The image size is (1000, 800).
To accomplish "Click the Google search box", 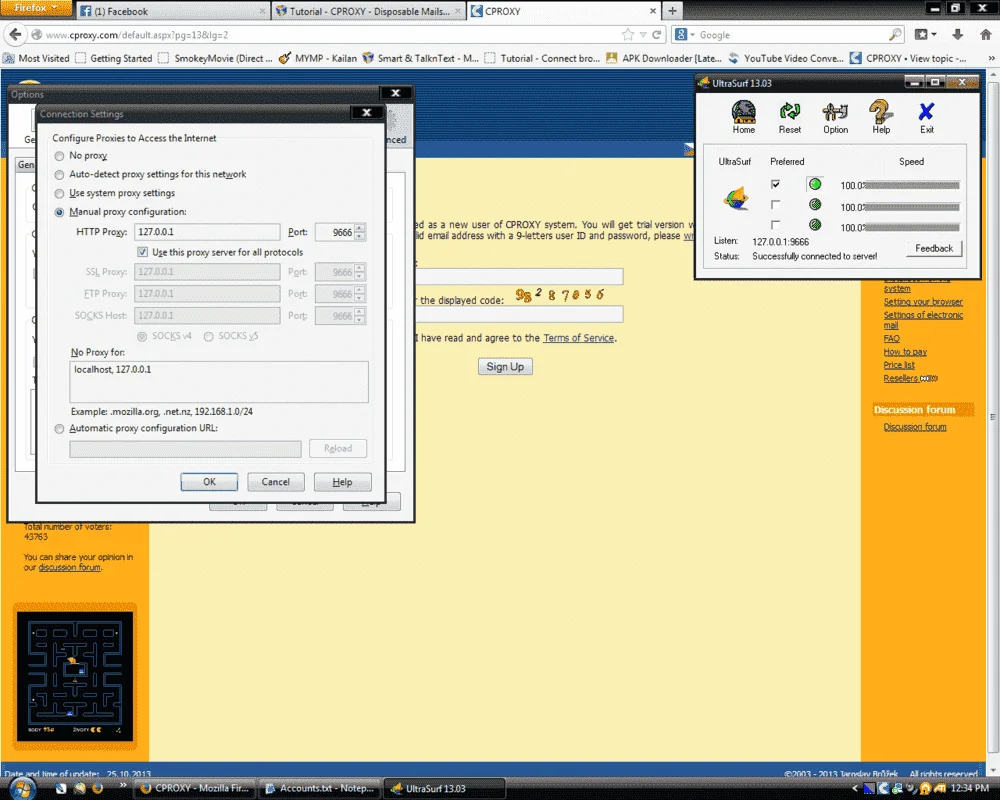I will point(793,34).
